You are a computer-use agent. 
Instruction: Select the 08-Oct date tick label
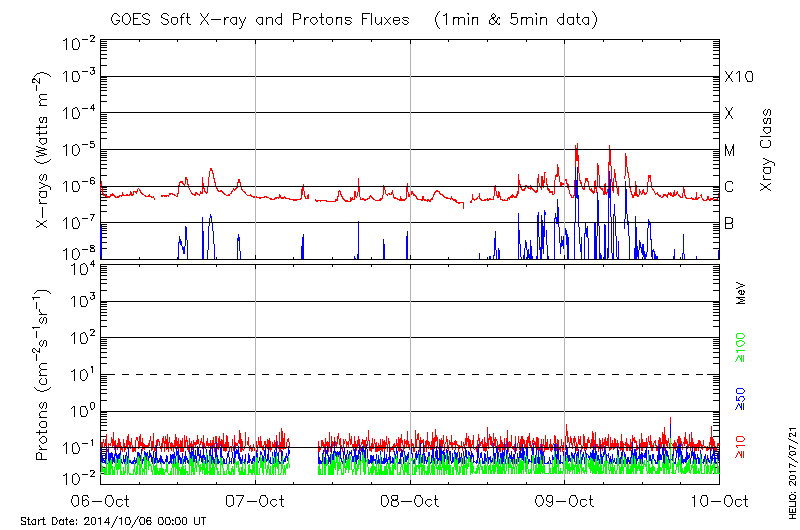point(410,500)
